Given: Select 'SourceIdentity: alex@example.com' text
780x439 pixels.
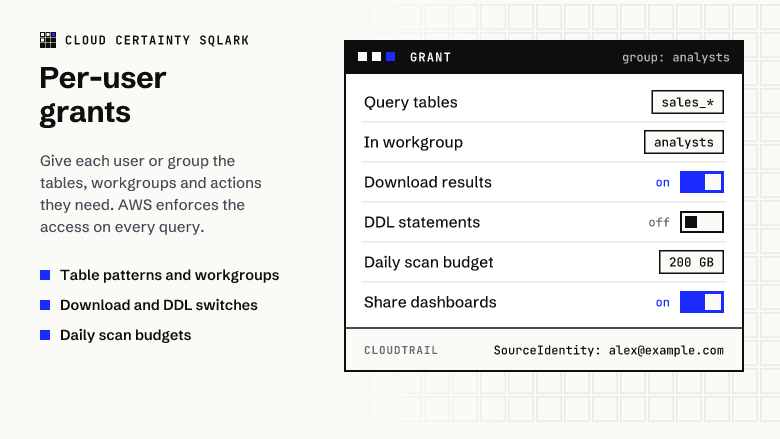Looking at the screenshot, I should 608,351.
